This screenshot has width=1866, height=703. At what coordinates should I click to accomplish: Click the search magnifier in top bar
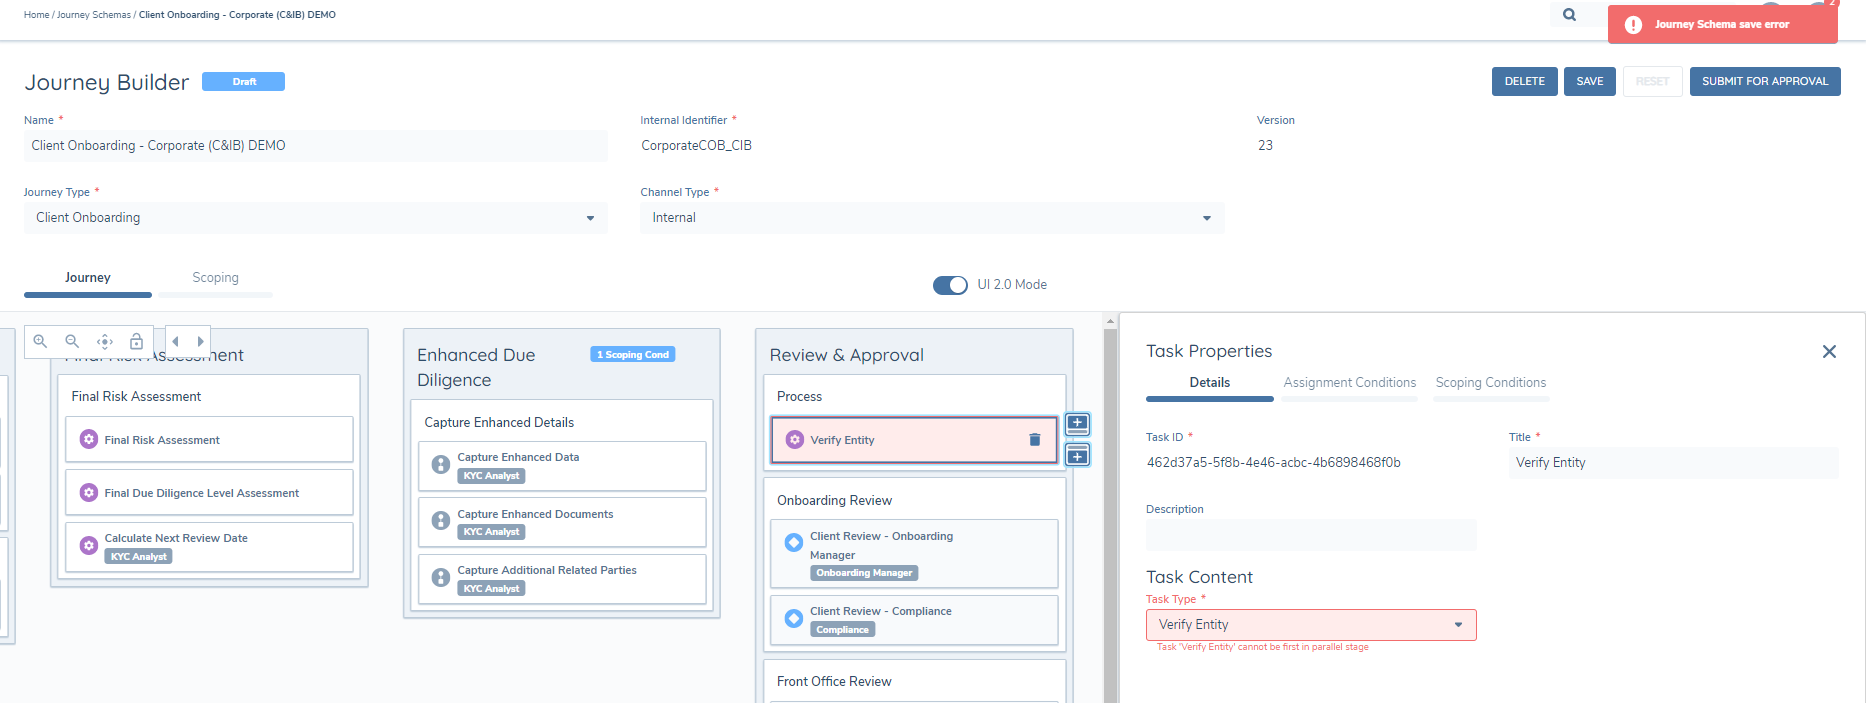click(1569, 15)
